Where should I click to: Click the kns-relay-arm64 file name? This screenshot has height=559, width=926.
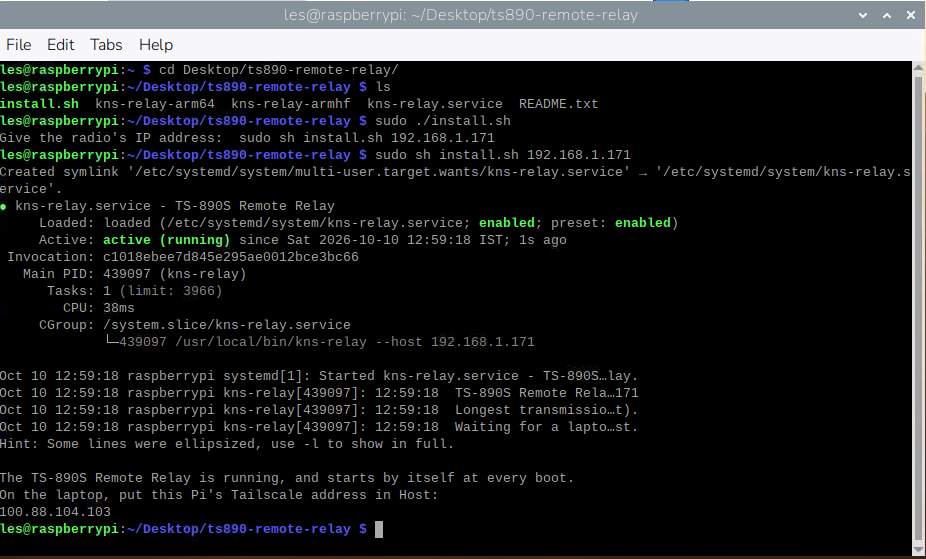(155, 104)
